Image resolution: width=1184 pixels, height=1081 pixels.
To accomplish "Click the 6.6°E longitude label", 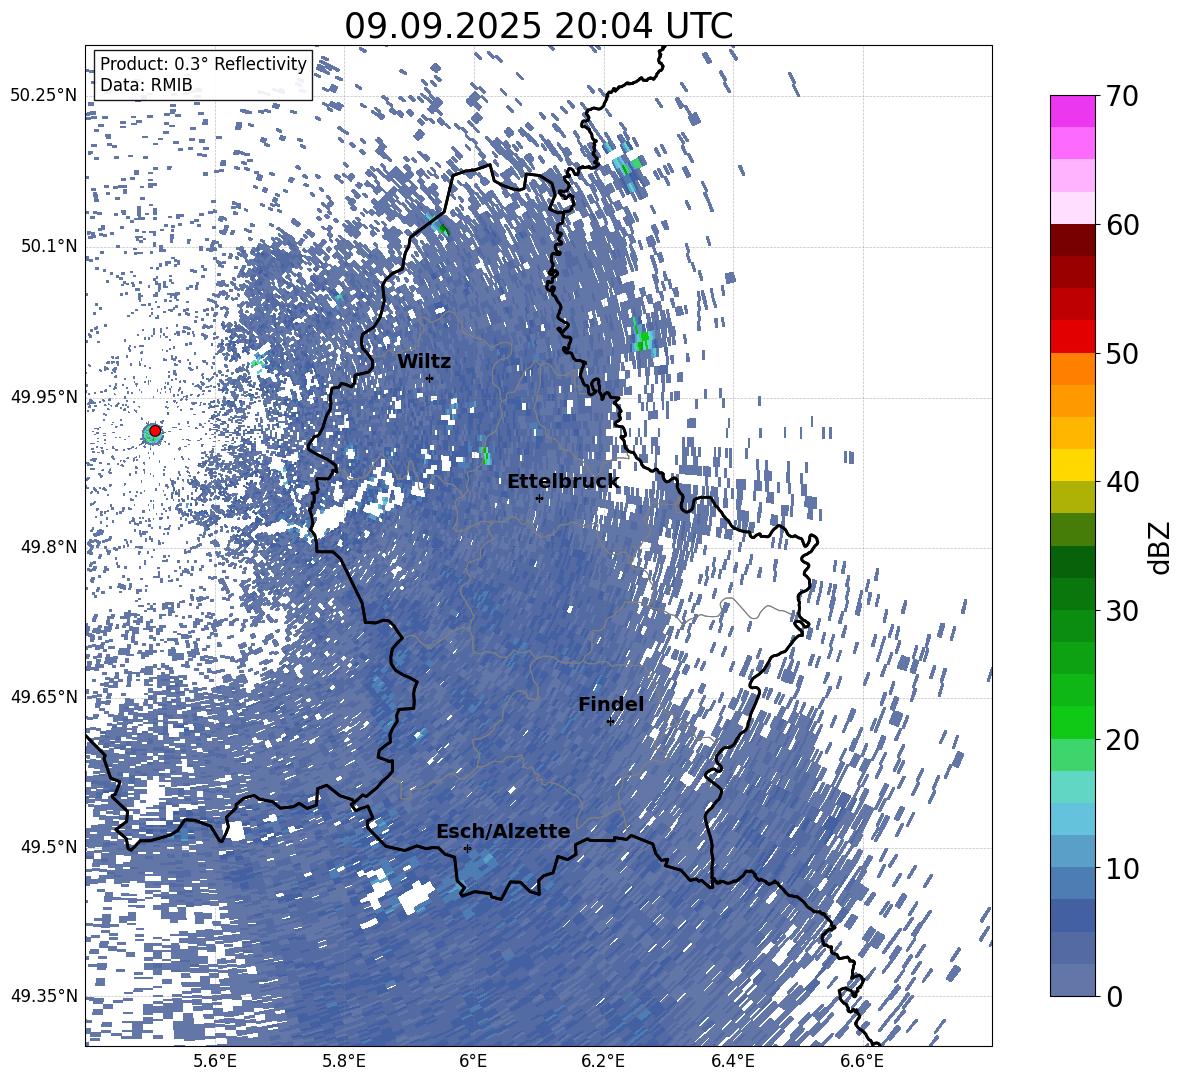I will click(862, 1061).
